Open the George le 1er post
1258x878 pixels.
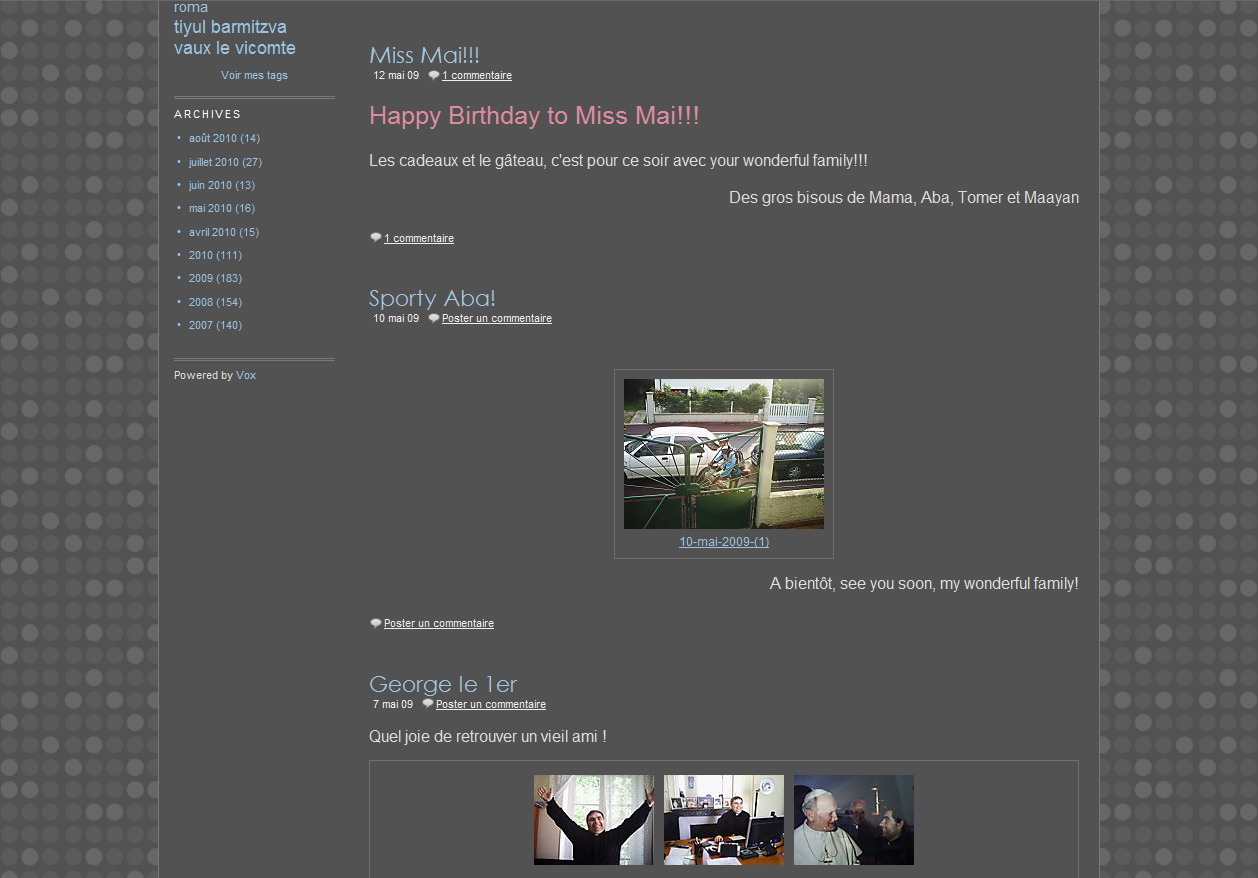443,684
